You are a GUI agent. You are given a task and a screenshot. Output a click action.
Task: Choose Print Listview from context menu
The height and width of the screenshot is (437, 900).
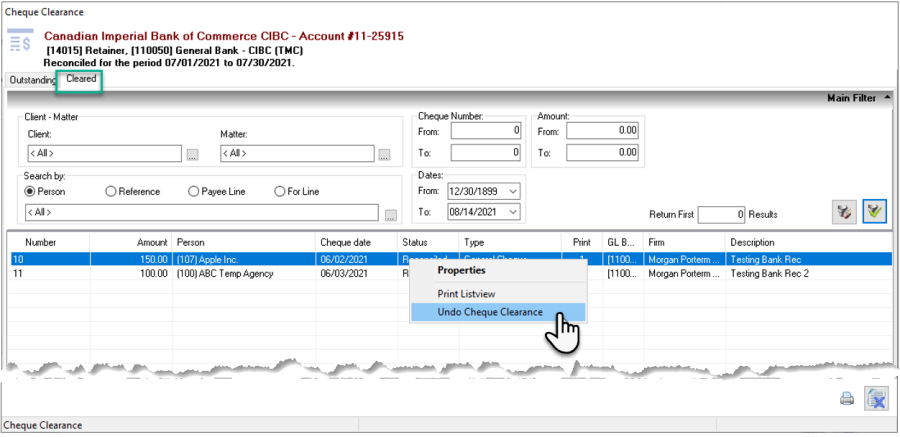(x=466, y=294)
